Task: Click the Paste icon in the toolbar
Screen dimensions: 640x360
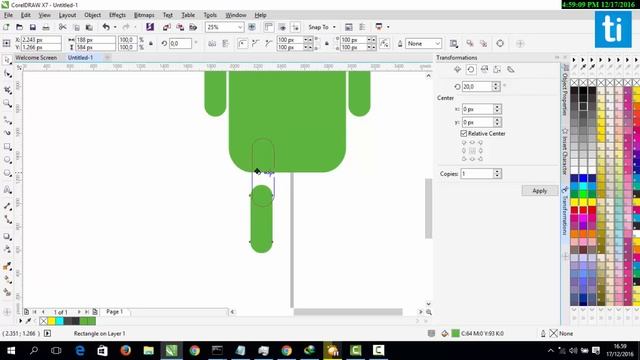Action: (89, 27)
